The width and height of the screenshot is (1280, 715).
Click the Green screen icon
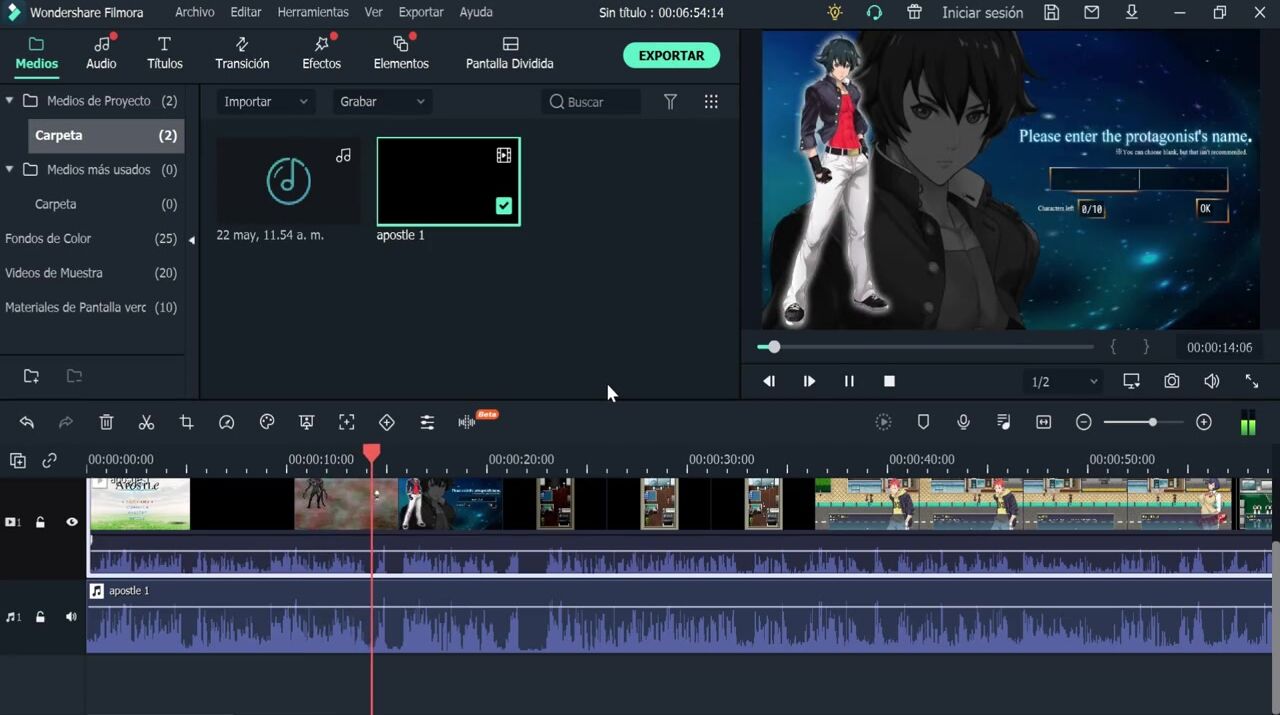click(307, 423)
